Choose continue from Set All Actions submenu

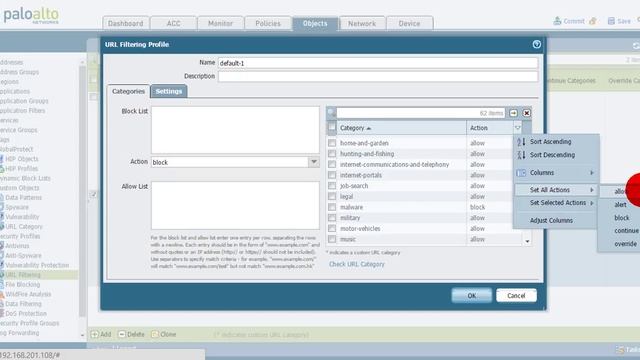(620, 231)
